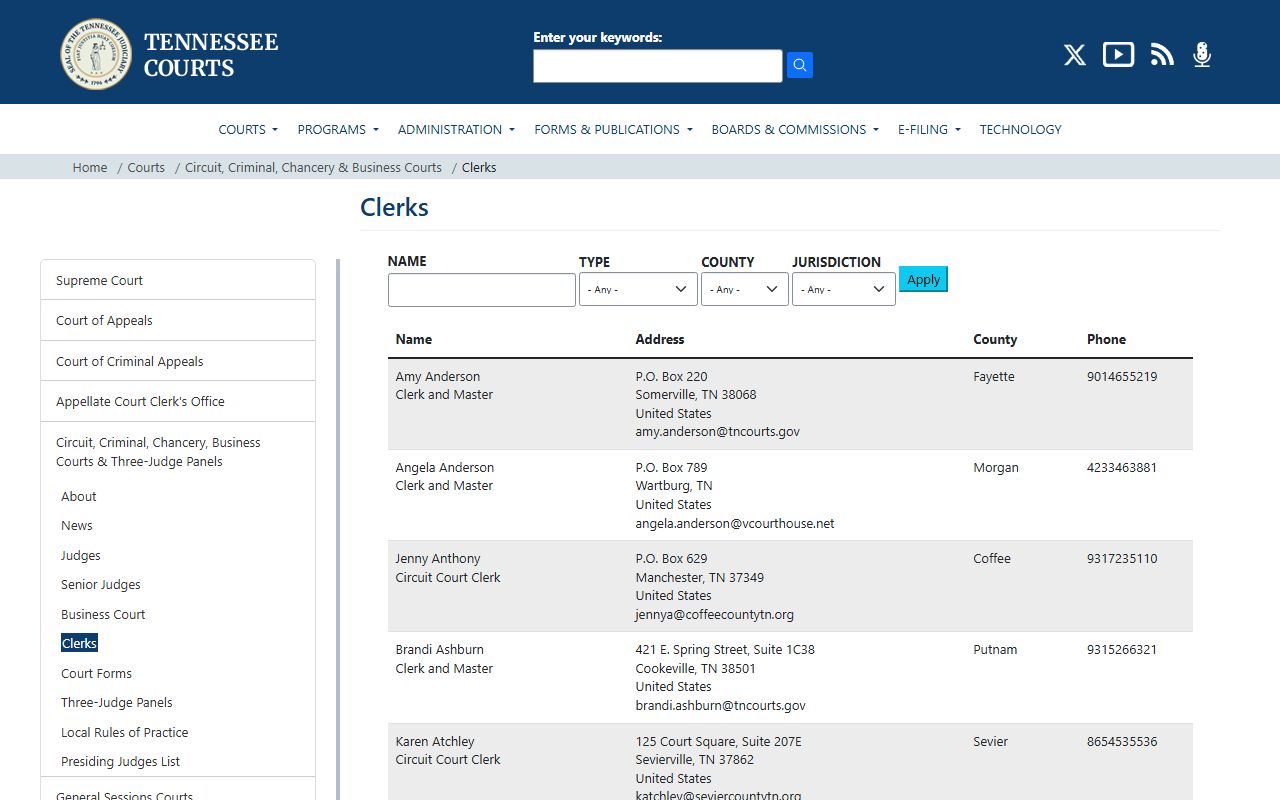1280x800 pixels.
Task: Open the Type filter dropdown
Action: click(x=638, y=289)
